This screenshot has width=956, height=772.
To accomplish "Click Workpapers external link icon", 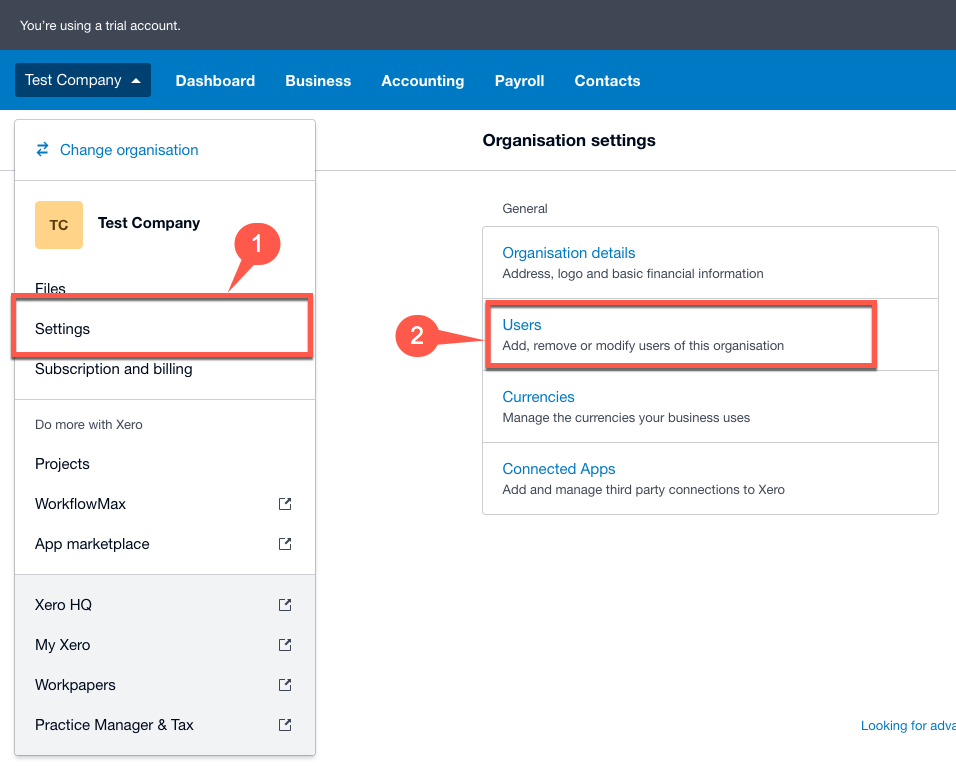I will coord(285,685).
